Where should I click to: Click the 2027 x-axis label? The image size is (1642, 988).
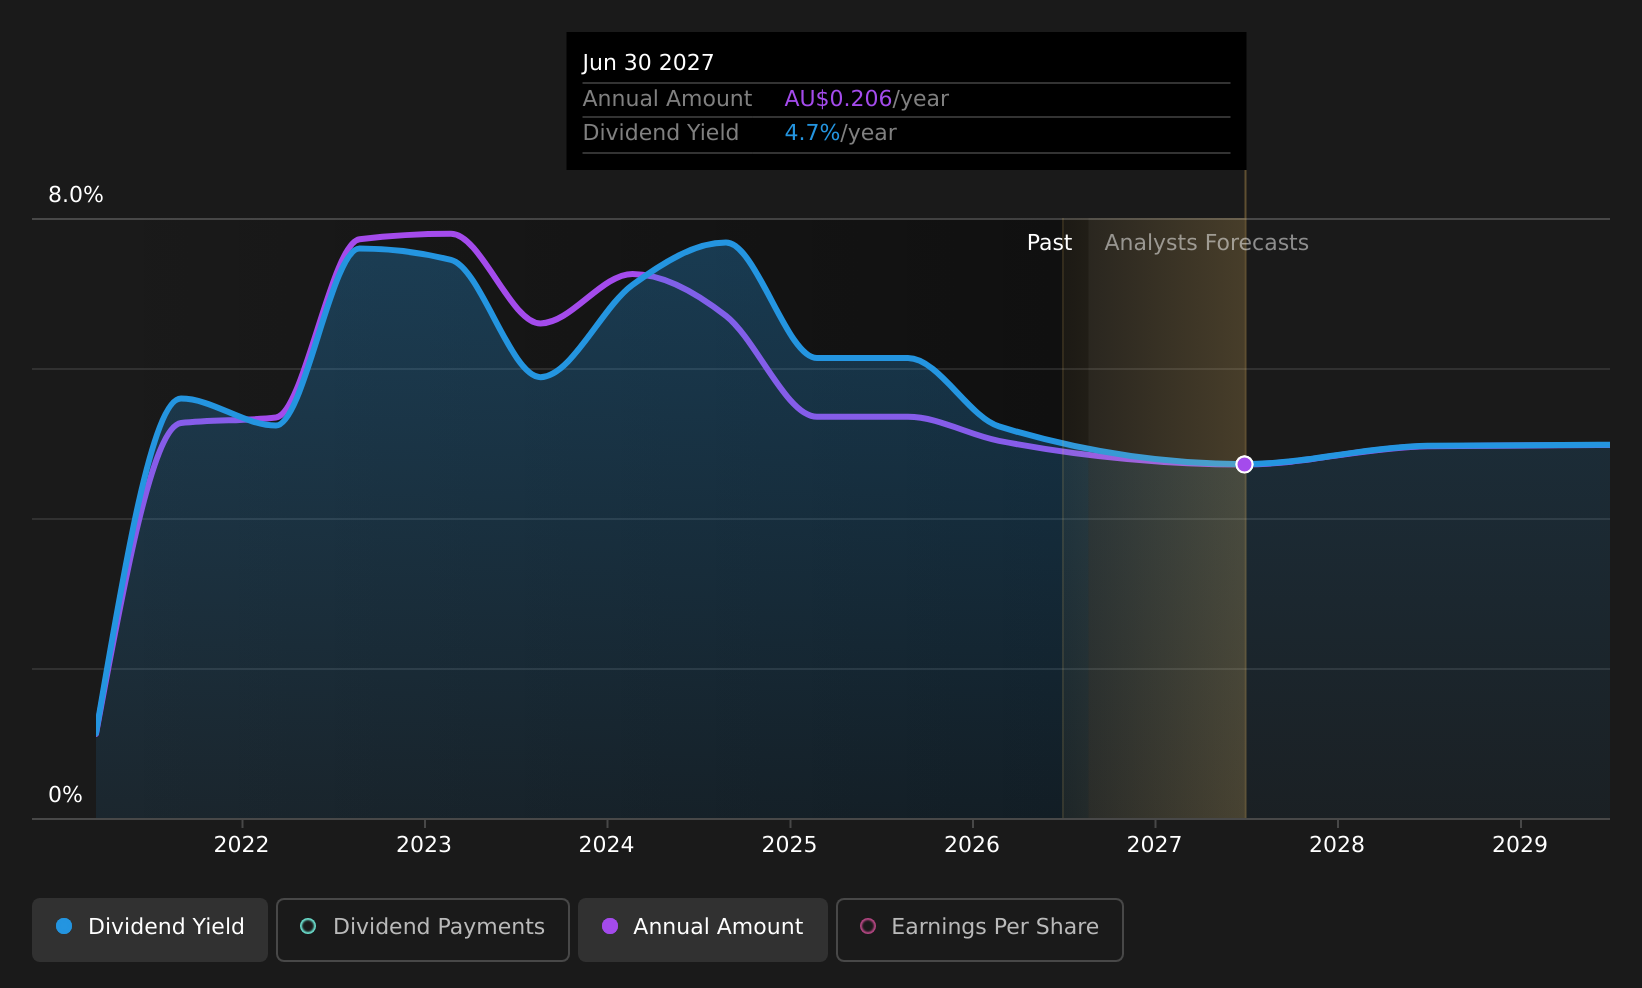point(1154,845)
